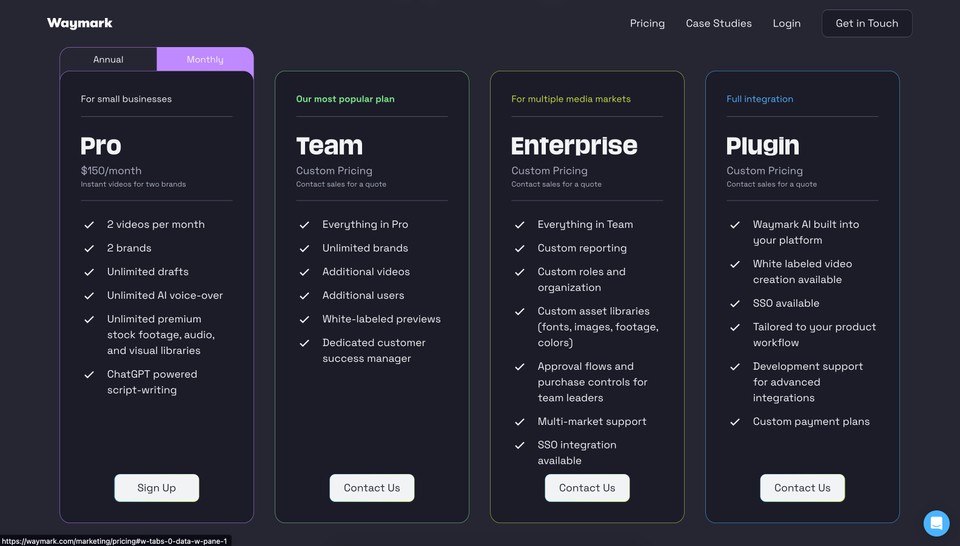Image resolution: width=960 pixels, height=546 pixels.
Task: Open Case Studies in the navigation
Action: point(719,23)
